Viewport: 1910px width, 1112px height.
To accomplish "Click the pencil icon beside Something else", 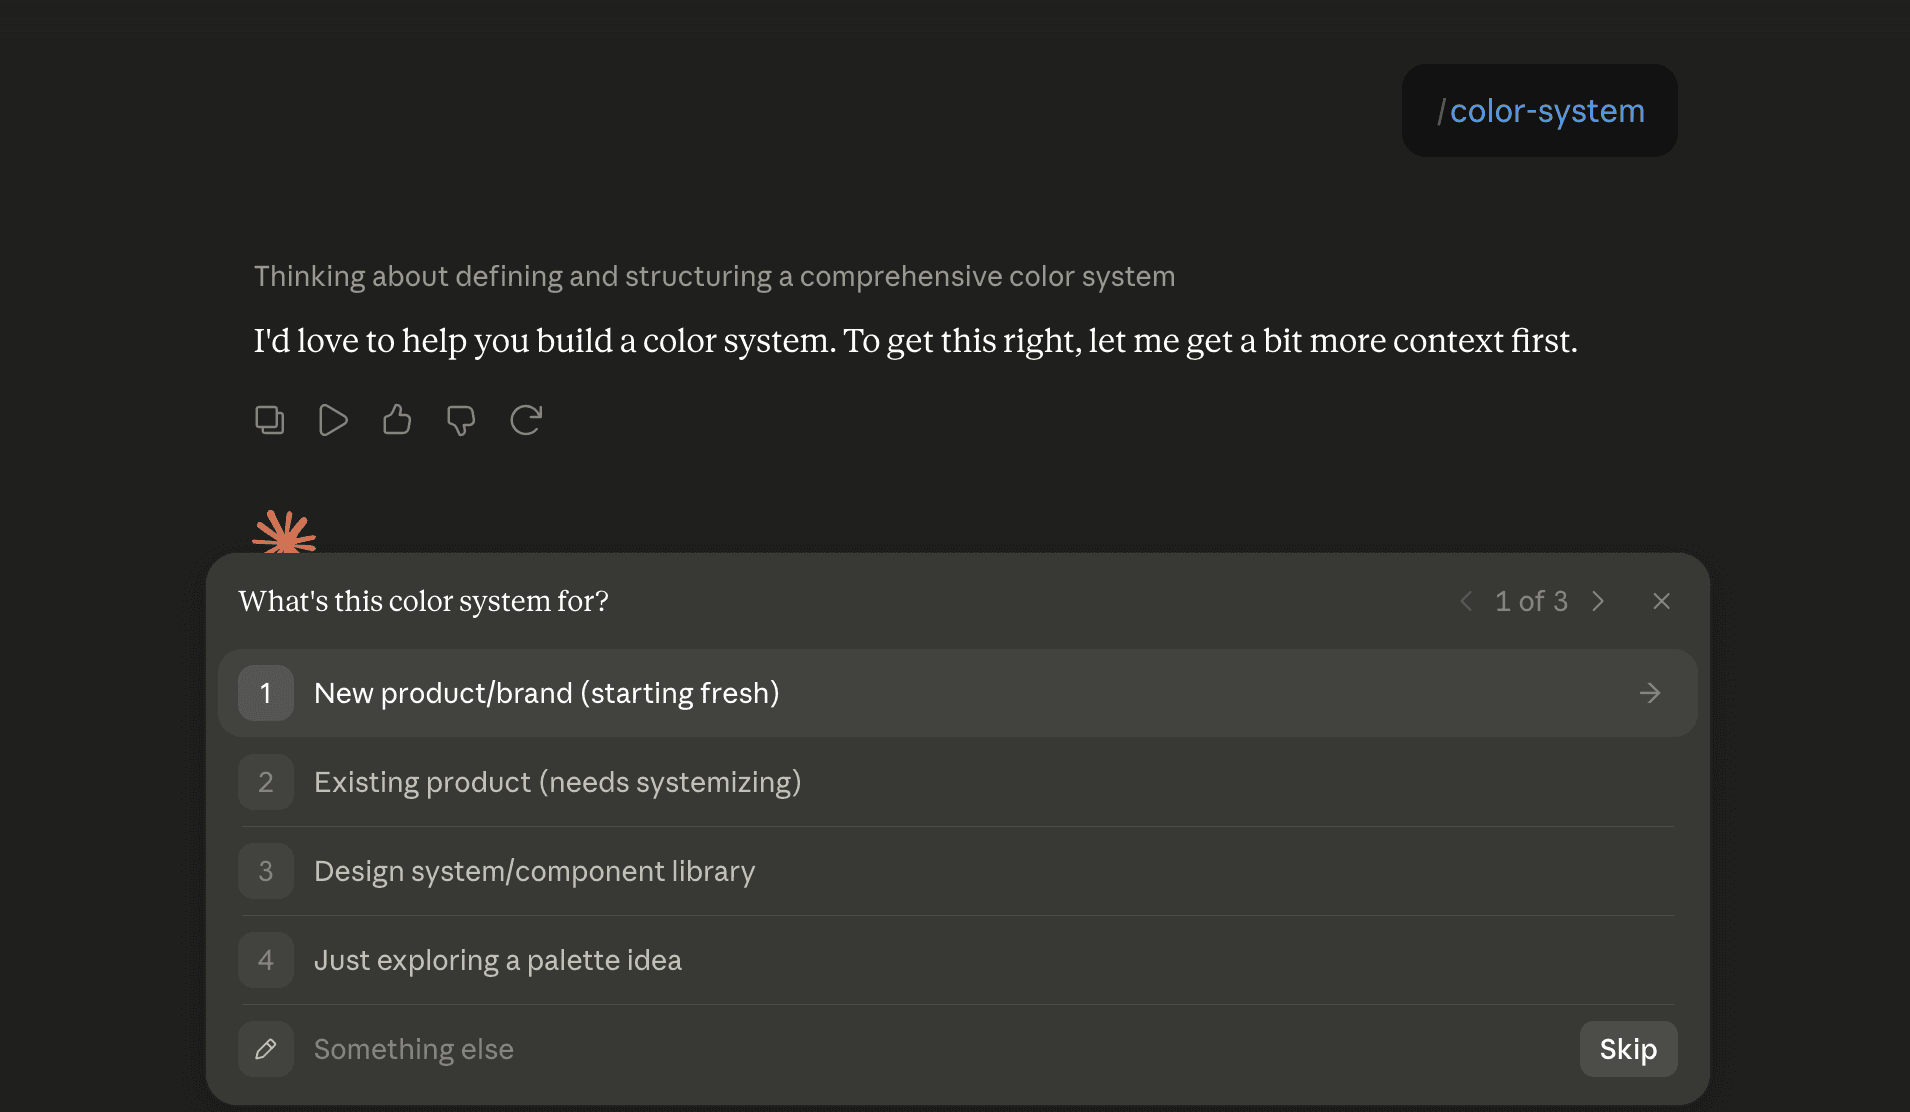I will pyautogui.click(x=266, y=1049).
